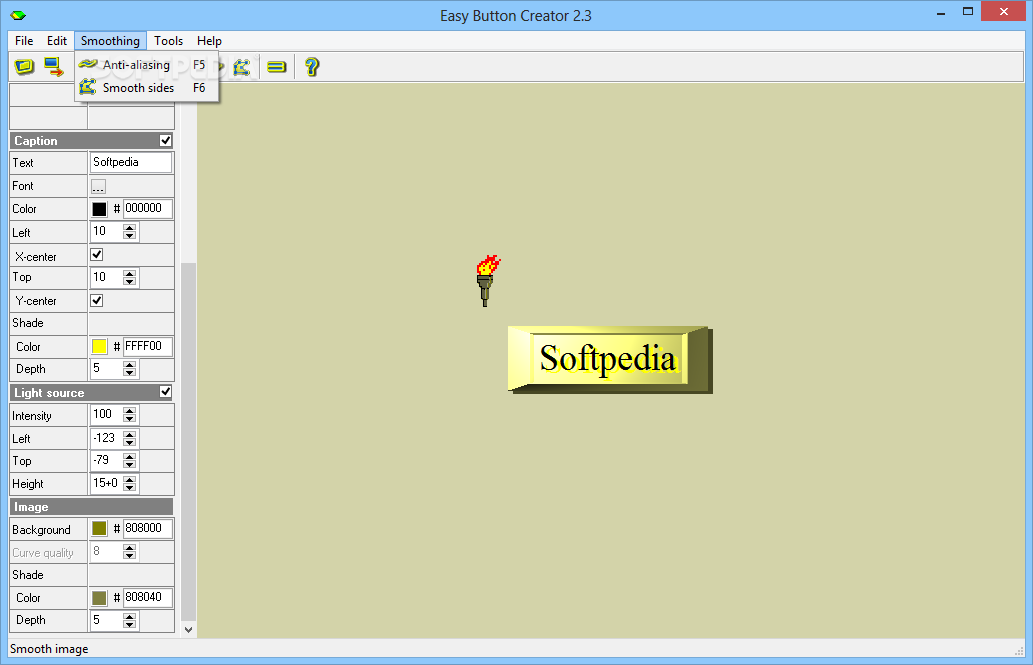Open the Tools menu
This screenshot has height=665, width=1033.
tap(169, 41)
